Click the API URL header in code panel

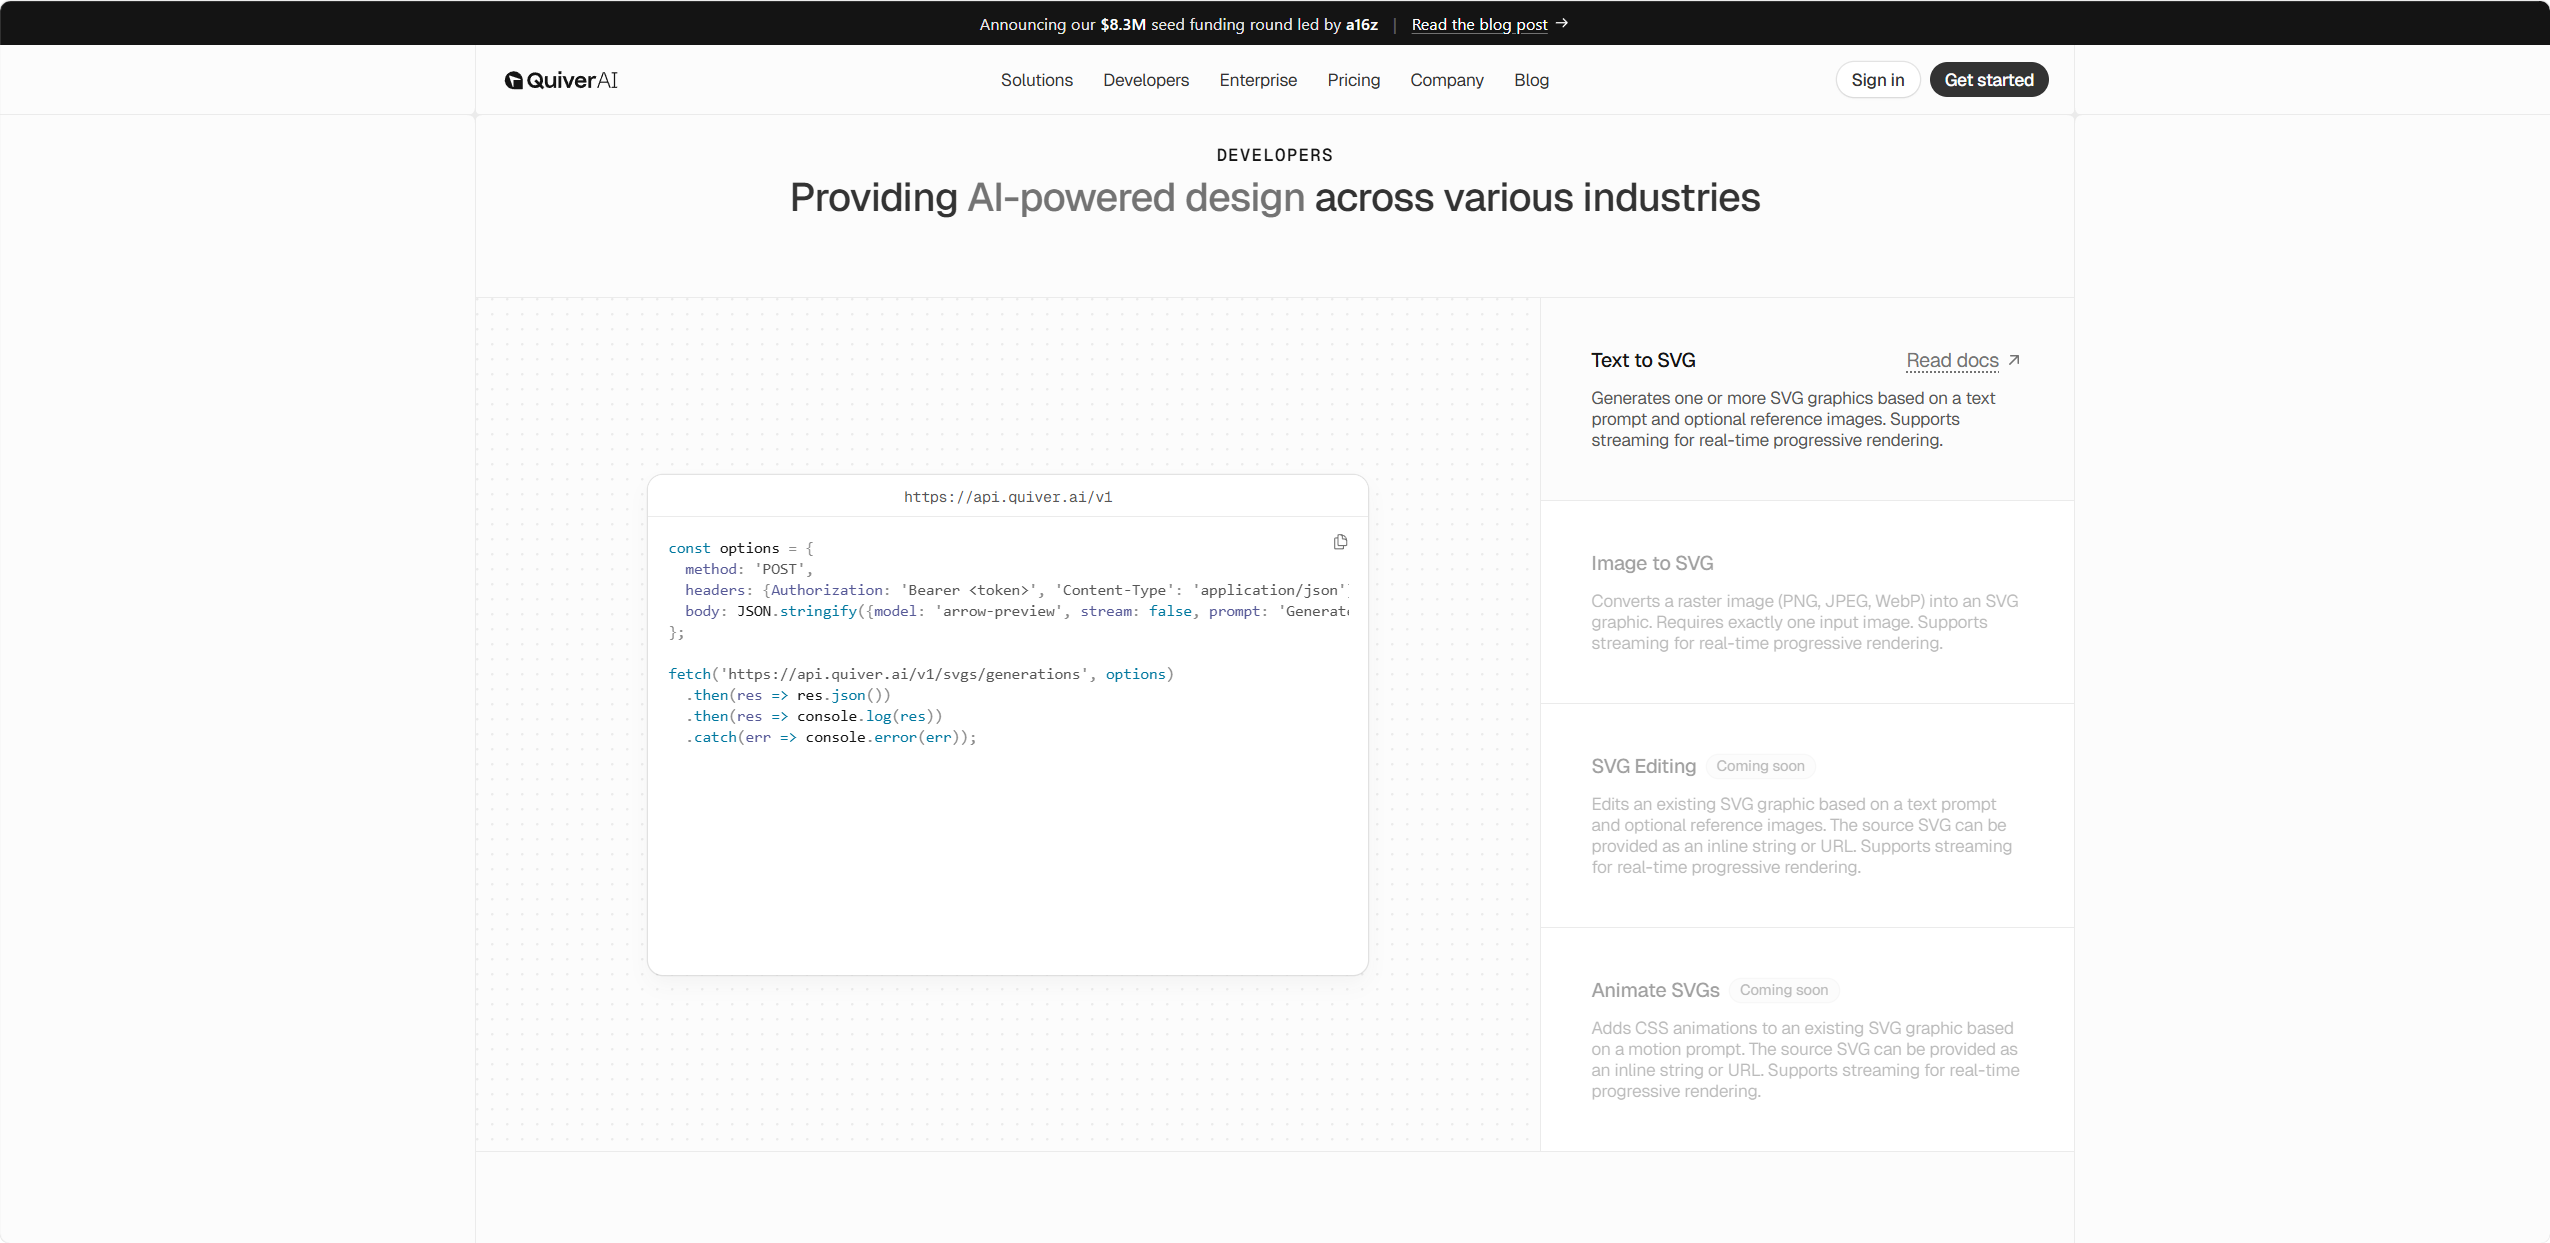(1007, 497)
